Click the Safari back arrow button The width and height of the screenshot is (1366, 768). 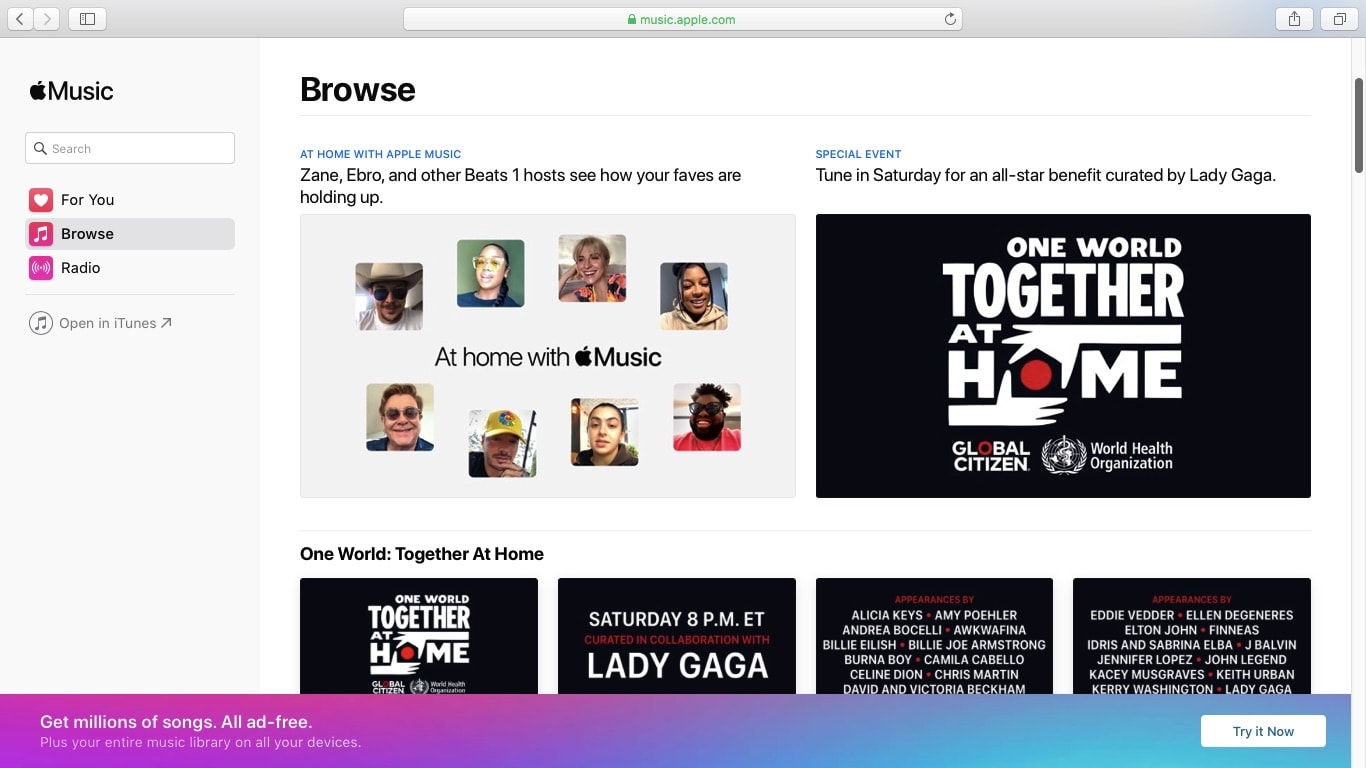[20, 19]
